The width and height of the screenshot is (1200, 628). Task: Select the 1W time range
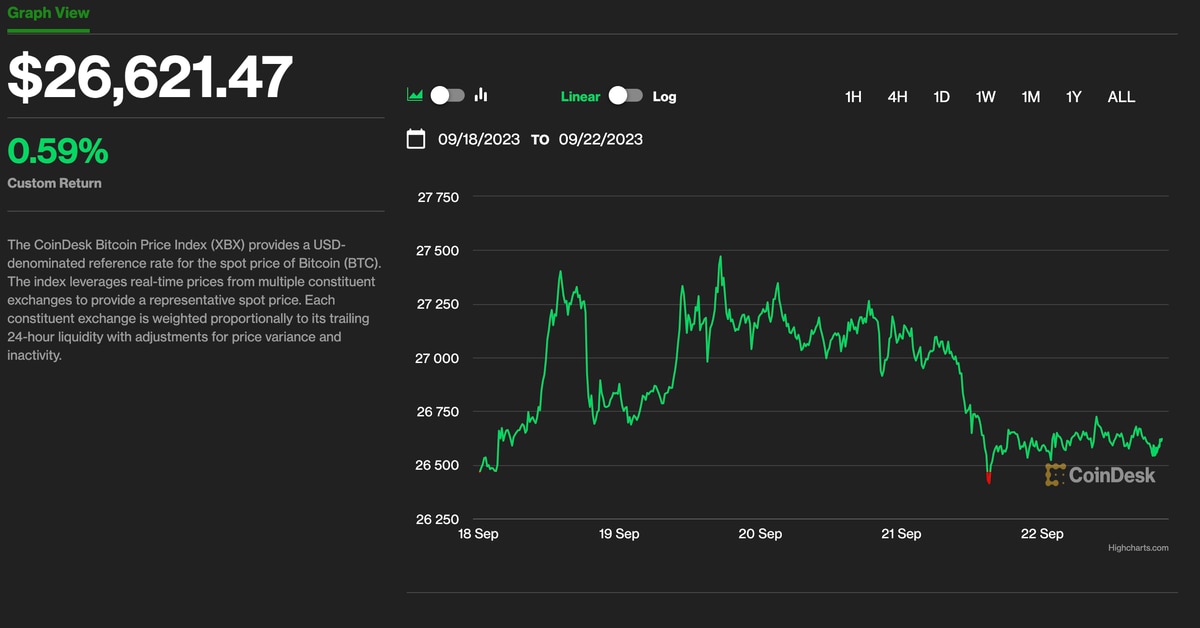(986, 97)
